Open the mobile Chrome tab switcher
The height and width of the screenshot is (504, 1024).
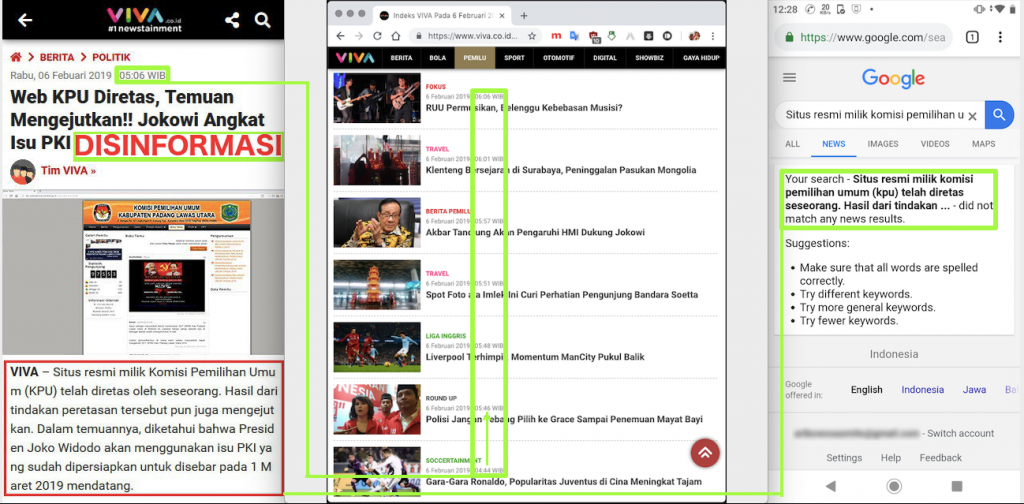tap(972, 38)
